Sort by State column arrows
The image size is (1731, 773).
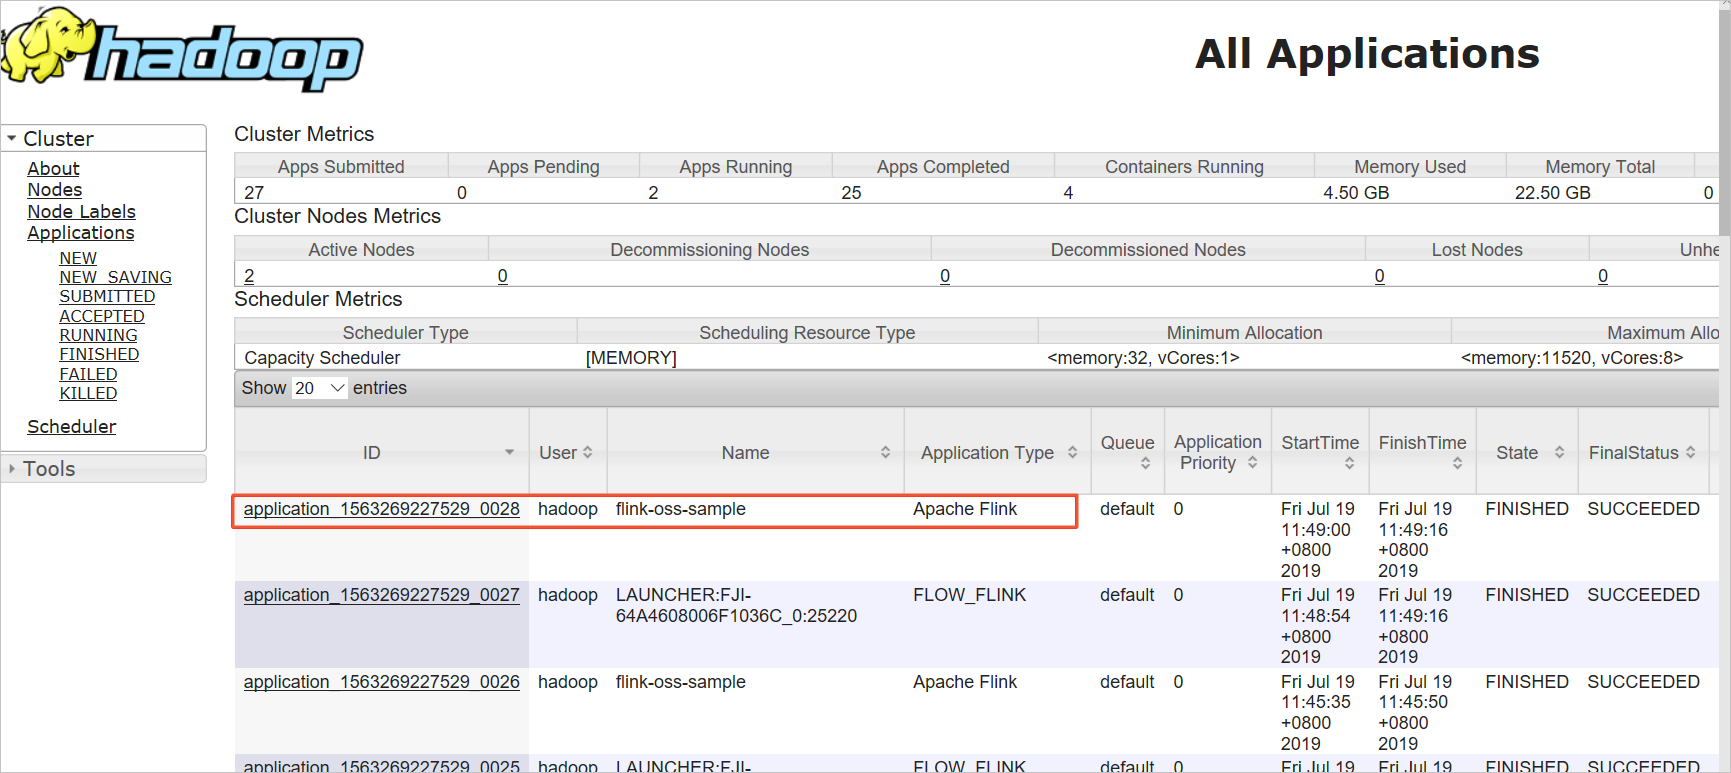(1559, 453)
